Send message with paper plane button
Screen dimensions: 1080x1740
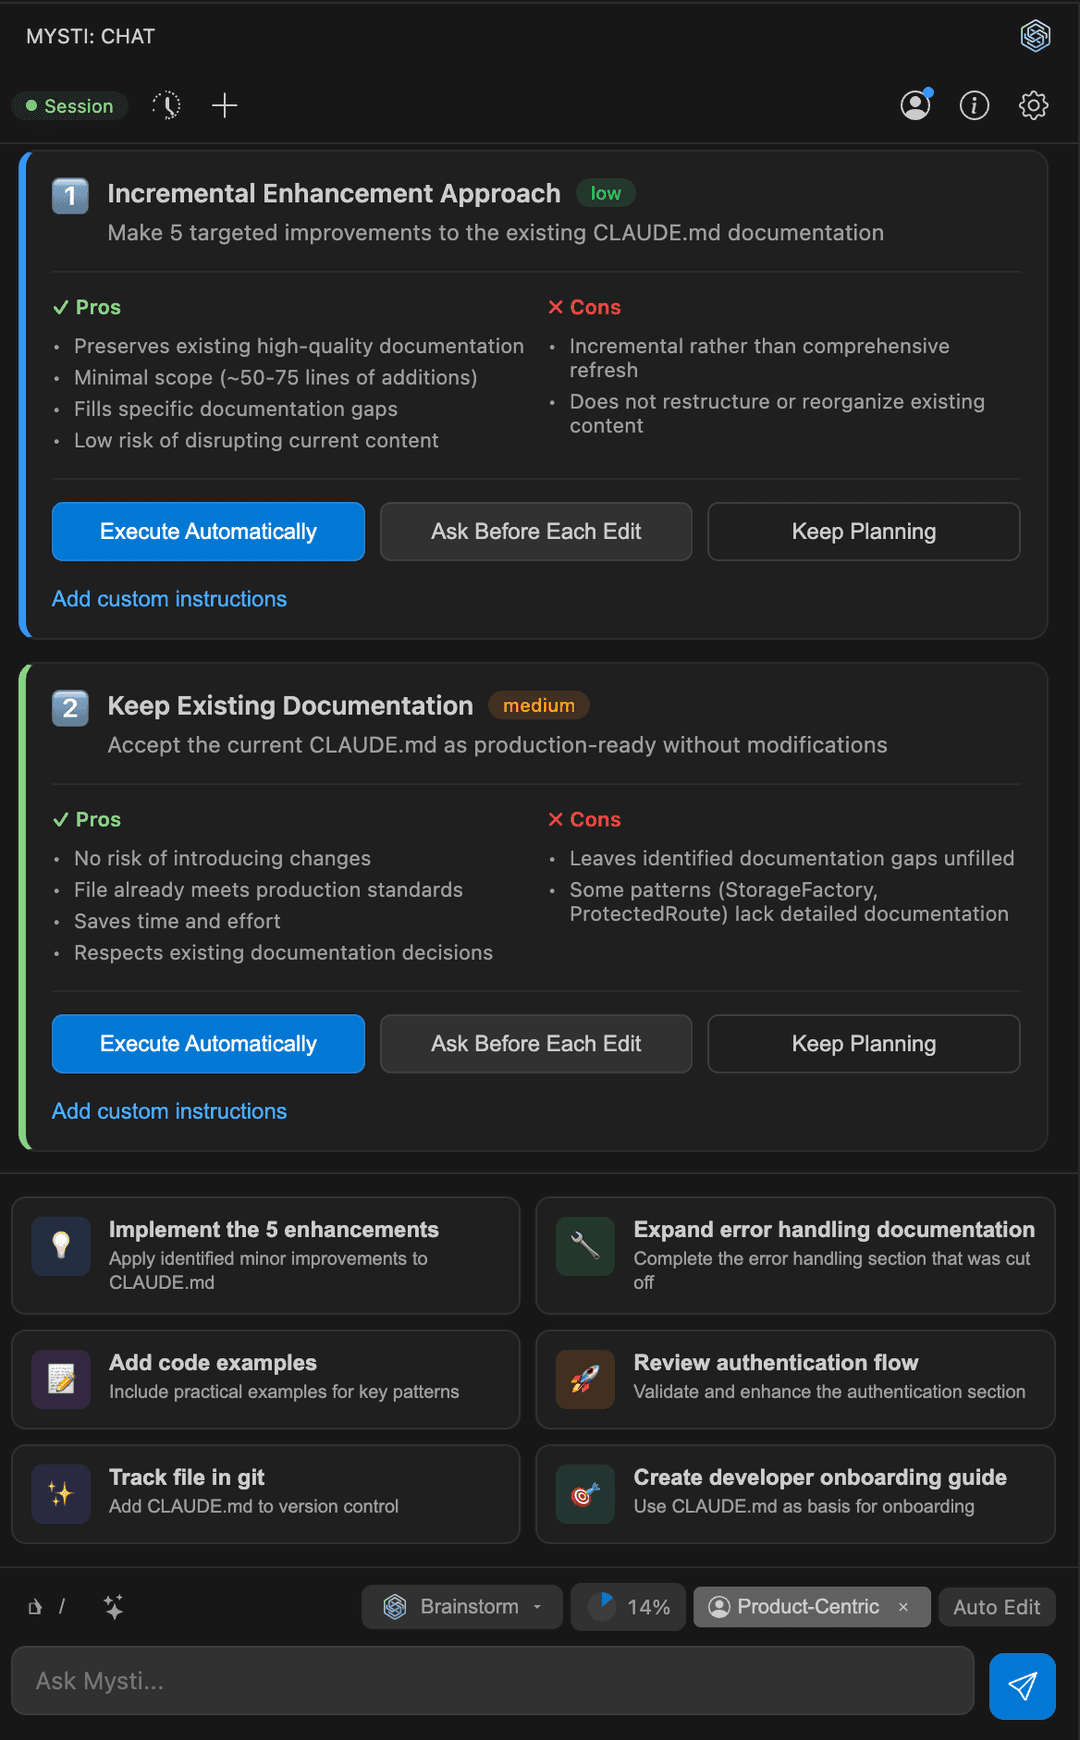(x=1022, y=1686)
